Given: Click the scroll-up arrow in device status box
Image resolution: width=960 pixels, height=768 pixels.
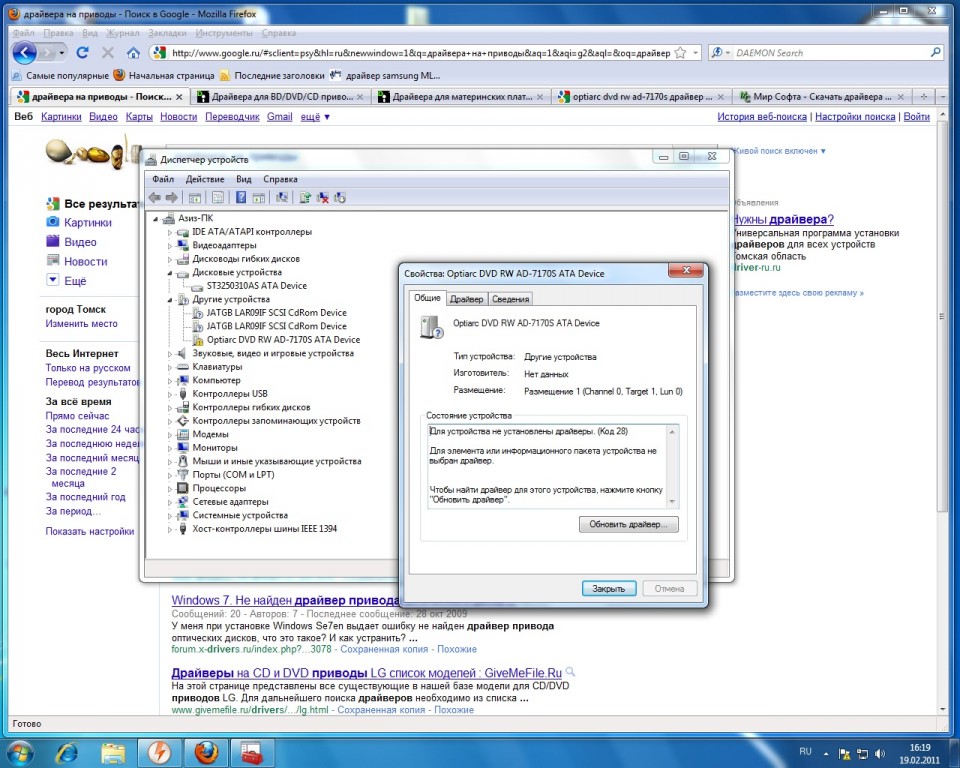Looking at the screenshot, I should (x=672, y=431).
